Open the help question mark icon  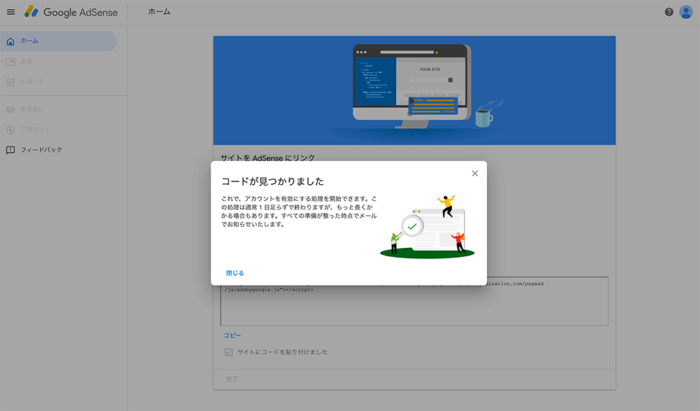pos(669,12)
